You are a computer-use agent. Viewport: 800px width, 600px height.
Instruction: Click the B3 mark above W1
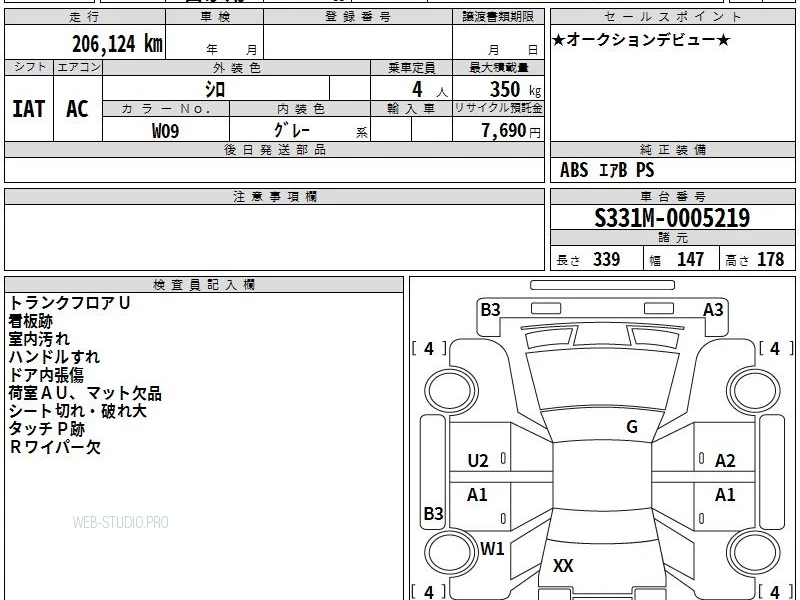coord(434,513)
